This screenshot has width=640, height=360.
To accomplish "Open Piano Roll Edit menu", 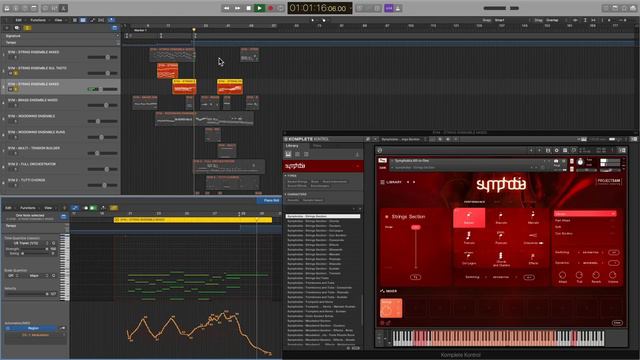I will click(x=8, y=208).
